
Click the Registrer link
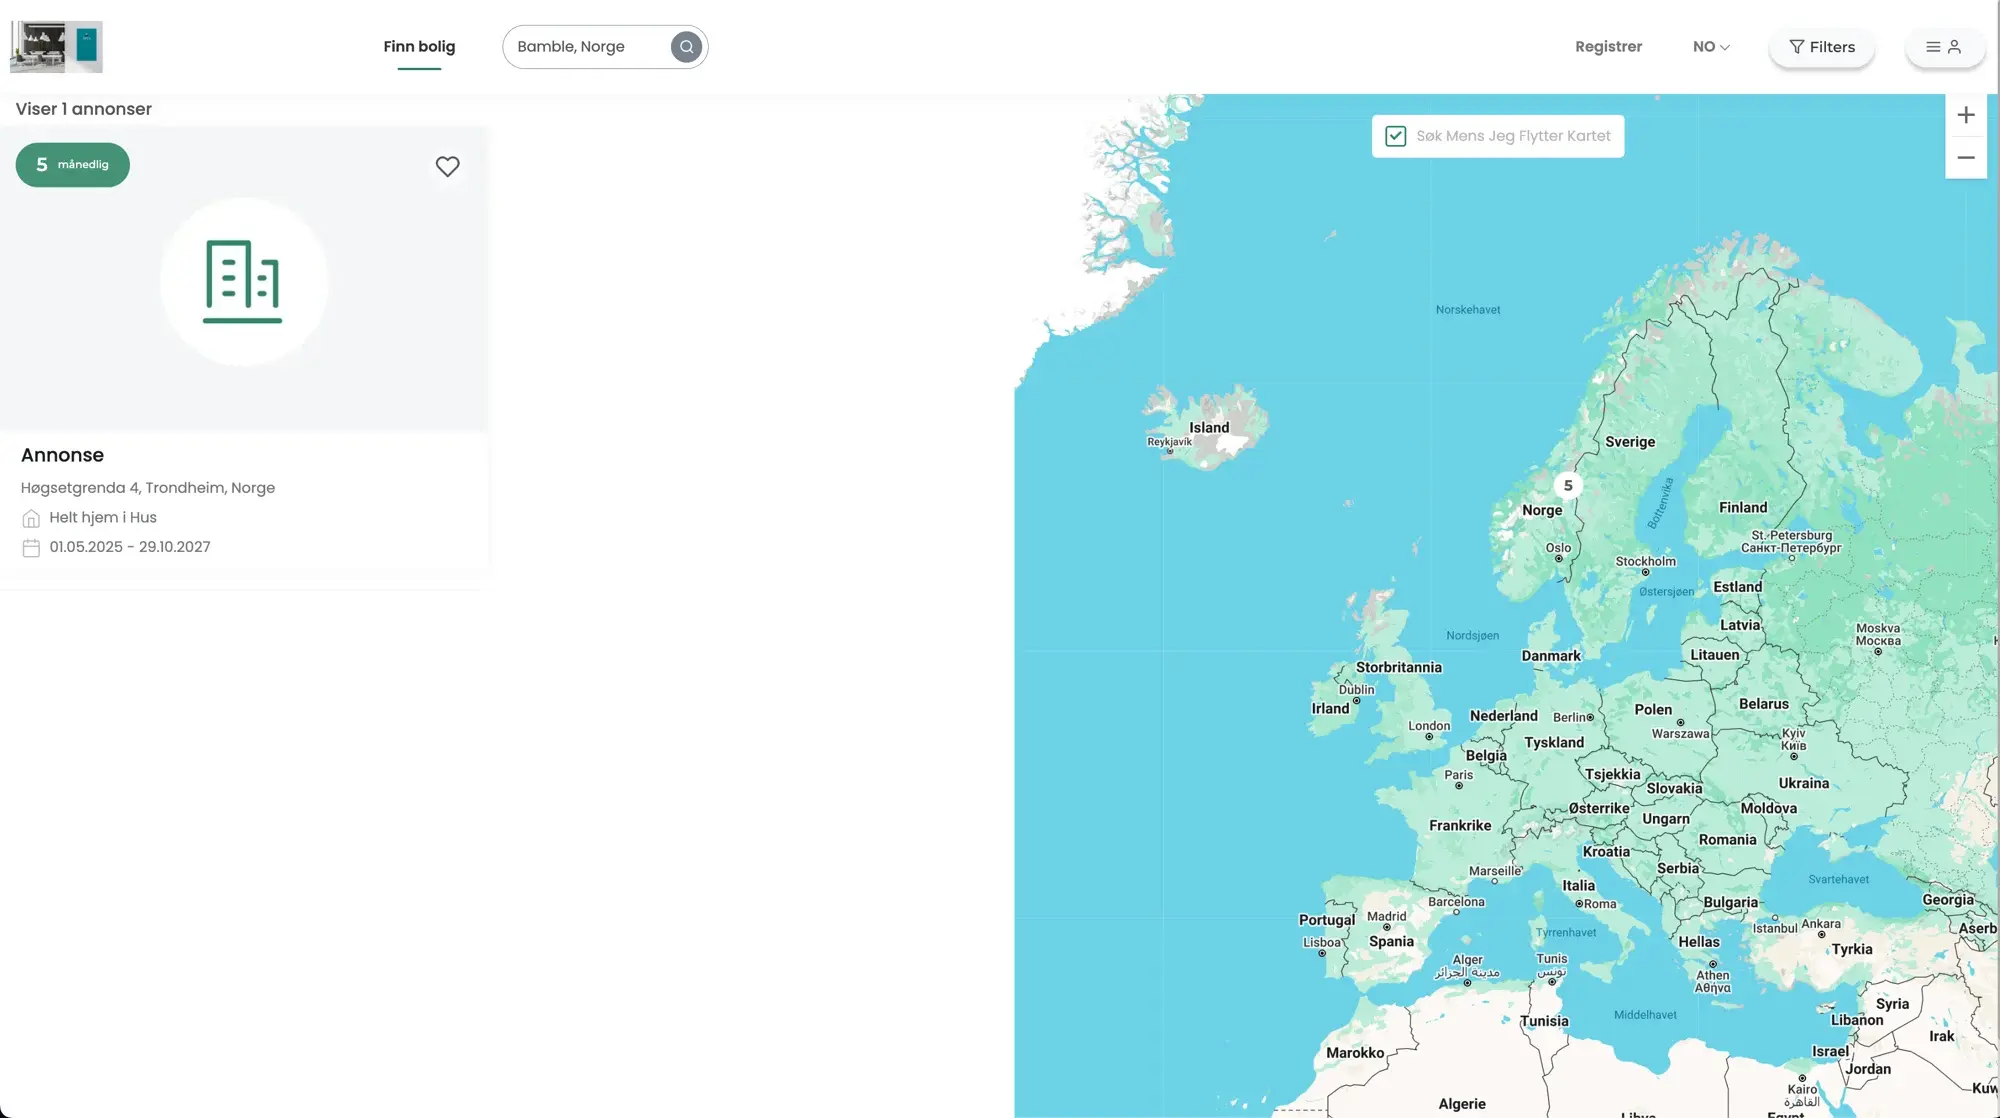click(1608, 47)
